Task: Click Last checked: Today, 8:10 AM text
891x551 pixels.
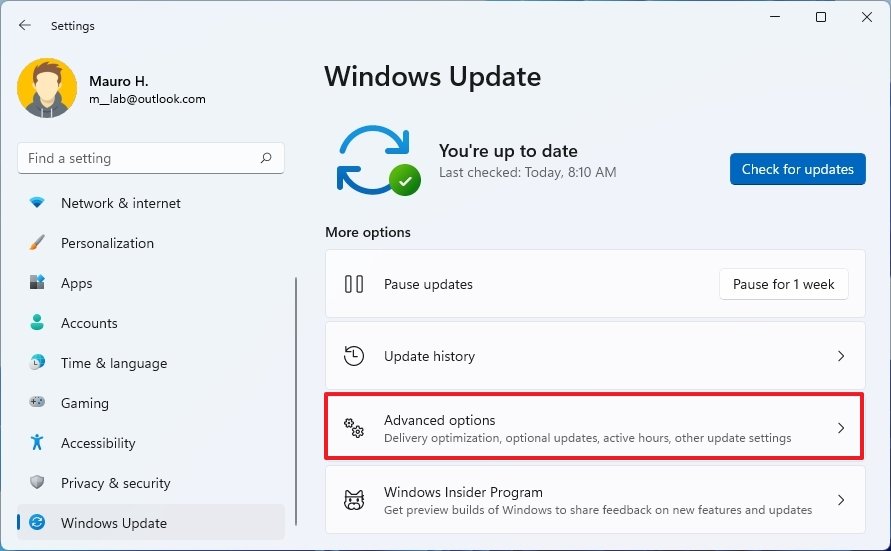Action: pyautogui.click(x=527, y=172)
